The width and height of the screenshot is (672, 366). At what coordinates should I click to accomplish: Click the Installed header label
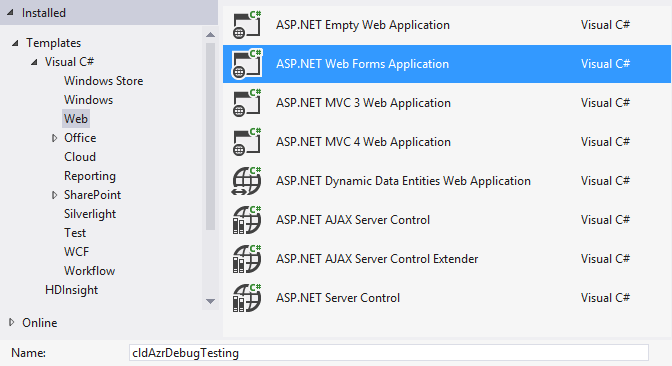click(x=44, y=13)
